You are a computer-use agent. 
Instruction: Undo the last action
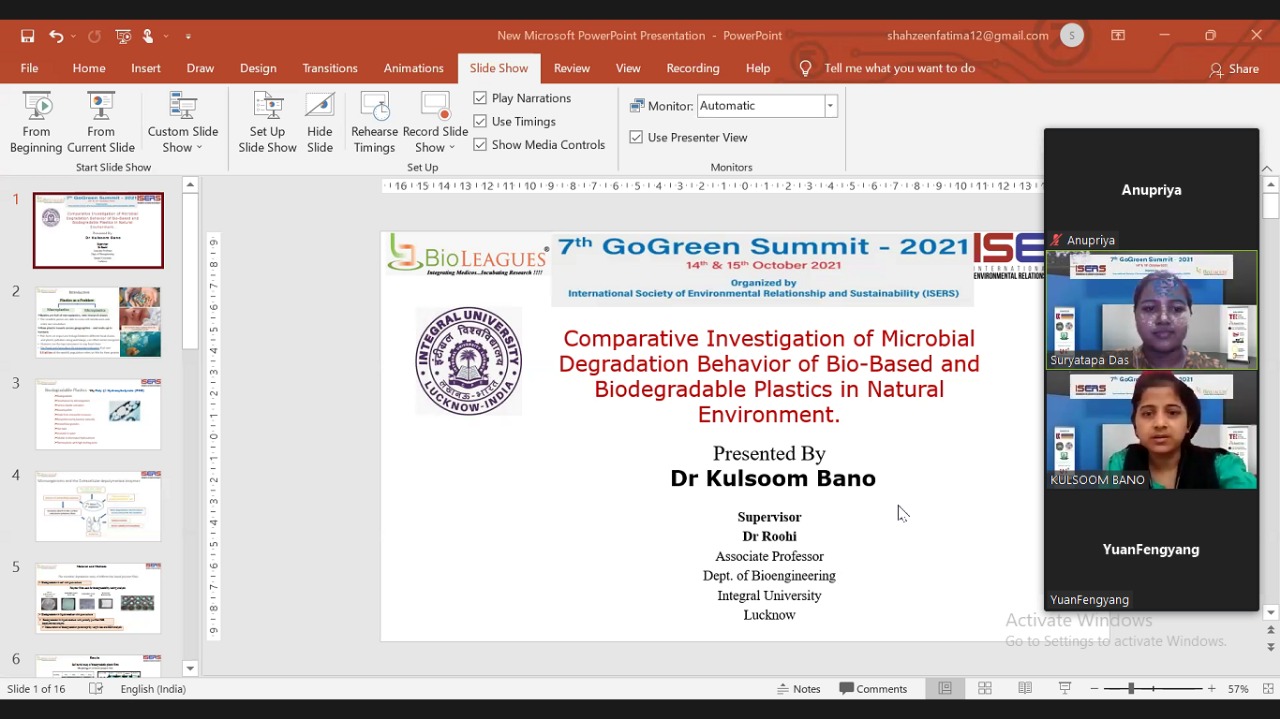tap(56, 36)
